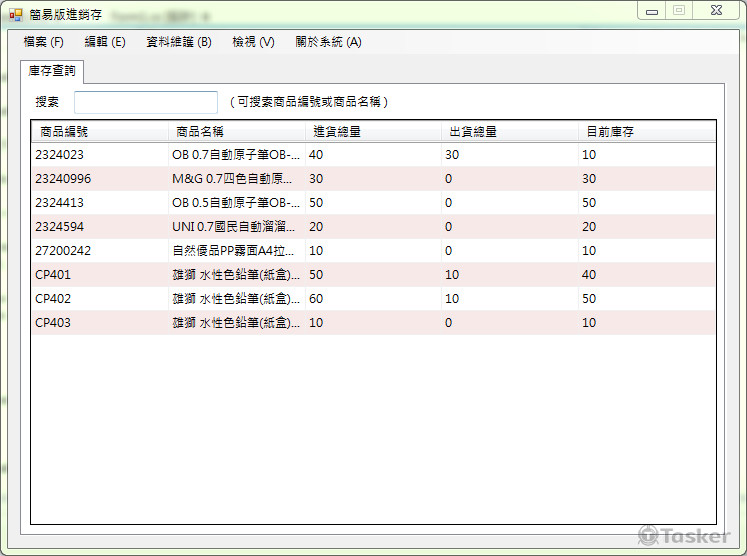Sort by 商品編號 column header
The image size is (747, 556).
coord(100,132)
